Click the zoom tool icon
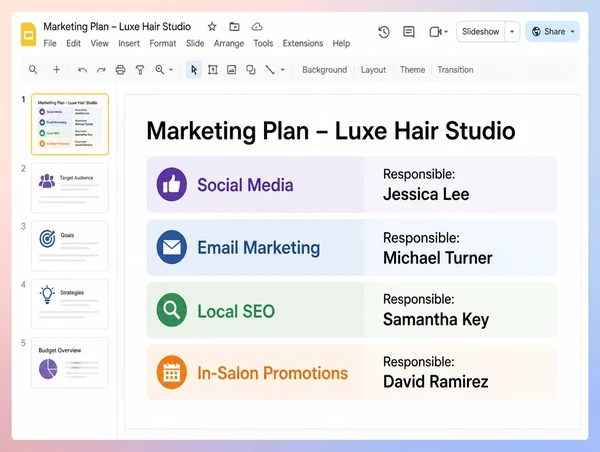The image size is (600, 452). pyautogui.click(x=160, y=70)
